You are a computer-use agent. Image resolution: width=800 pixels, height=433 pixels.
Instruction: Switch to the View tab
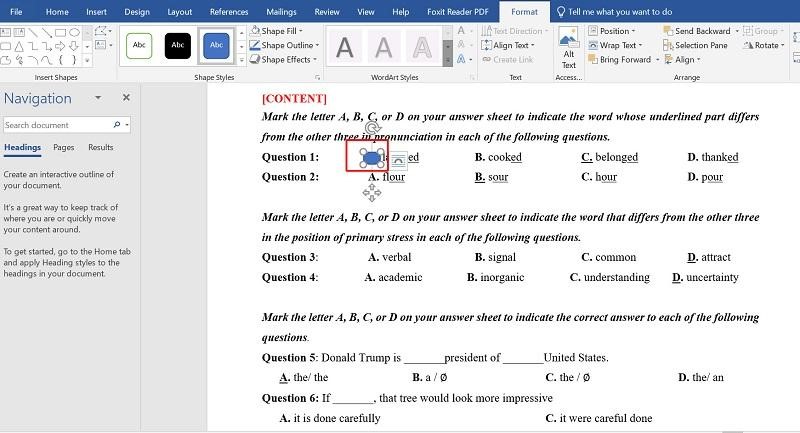[x=365, y=11]
